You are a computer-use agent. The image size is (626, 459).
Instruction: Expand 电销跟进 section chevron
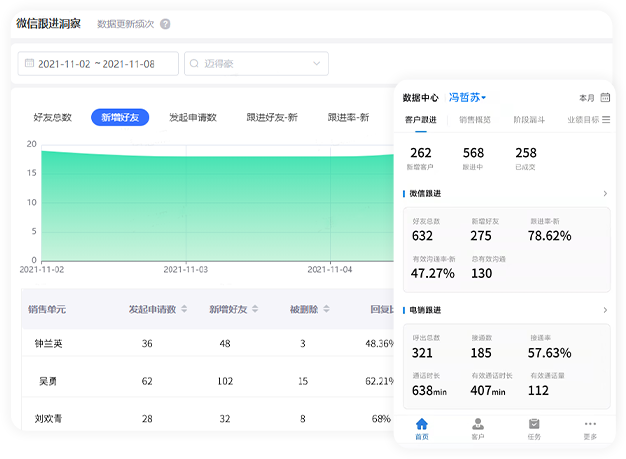pyautogui.click(x=604, y=311)
